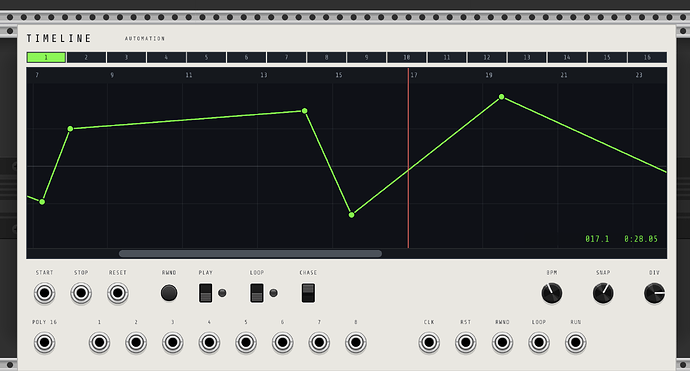Click the POLY 16 output jack
The image size is (690, 371).
pos(44,342)
